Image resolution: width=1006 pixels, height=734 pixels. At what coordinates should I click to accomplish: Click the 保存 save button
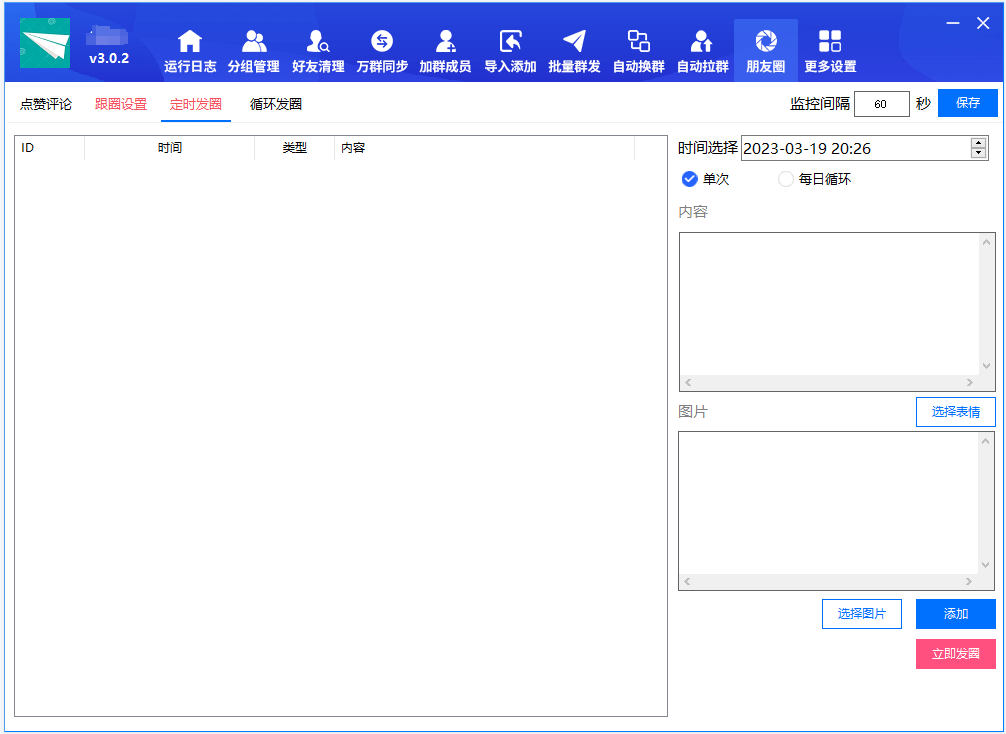(968, 103)
